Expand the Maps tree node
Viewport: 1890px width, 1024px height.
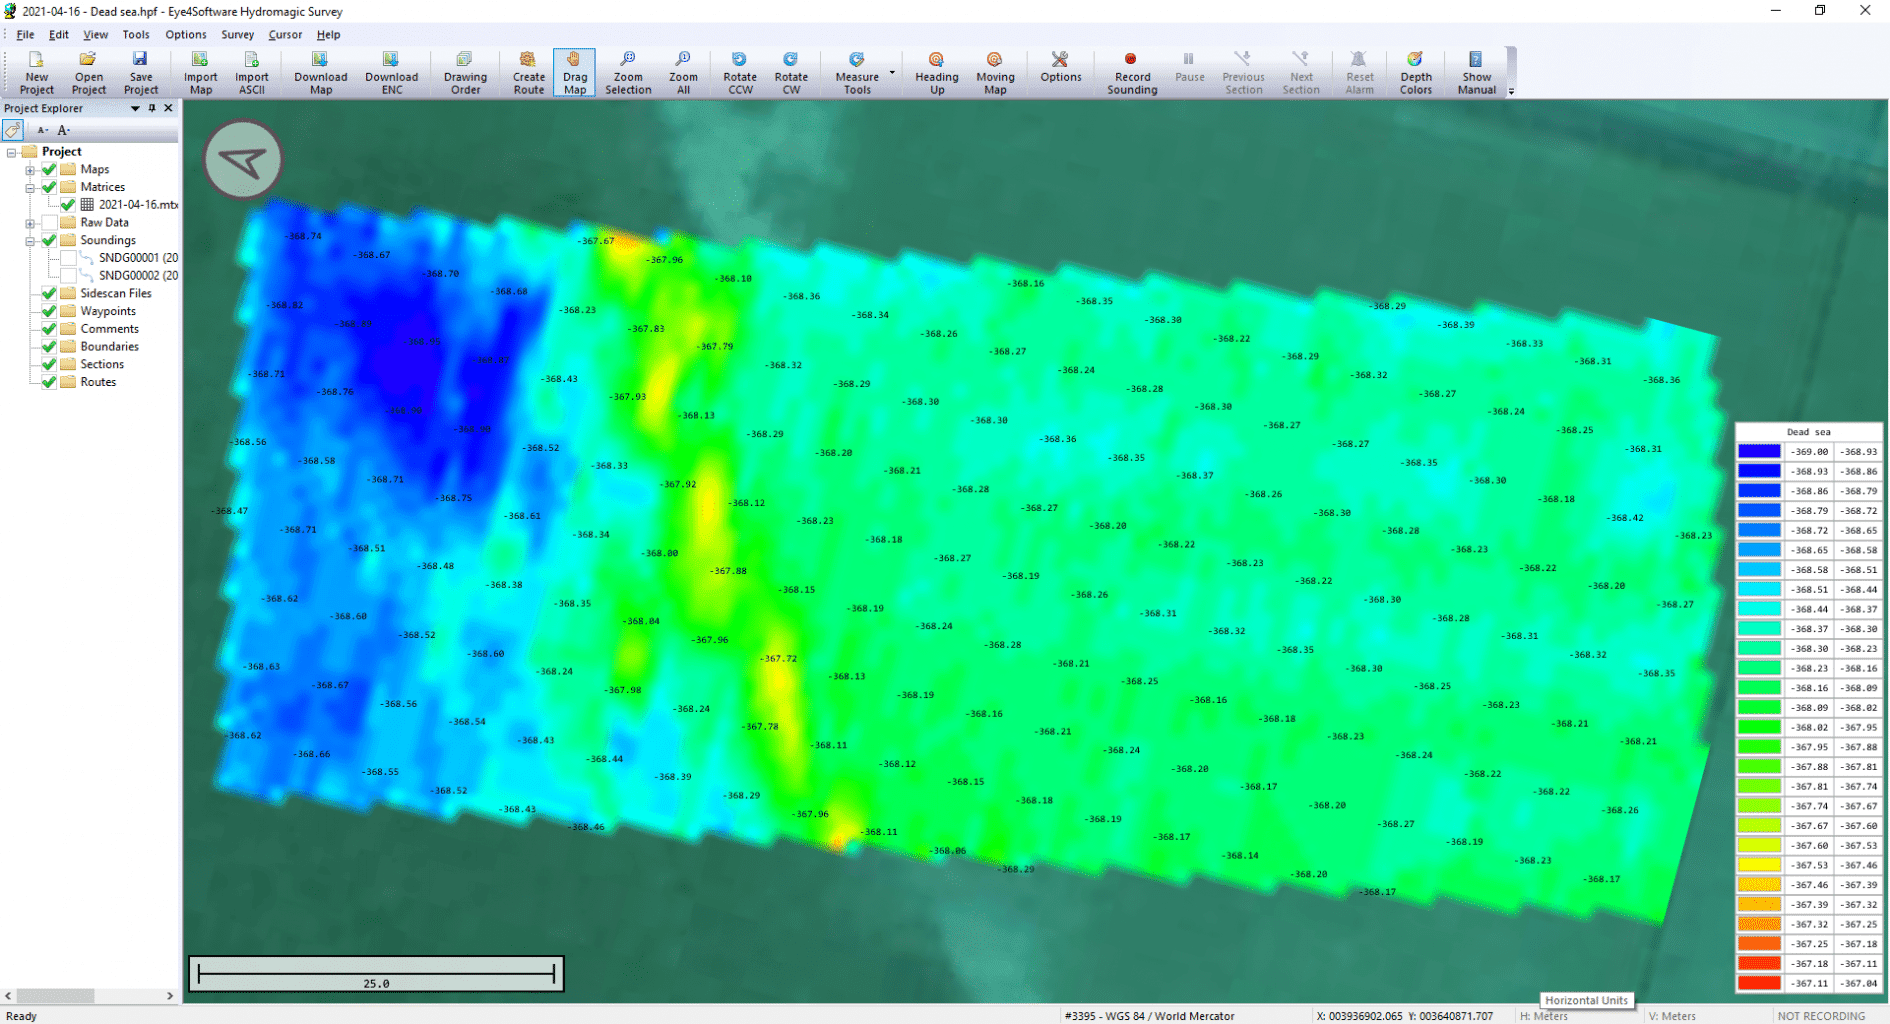[x=30, y=170]
